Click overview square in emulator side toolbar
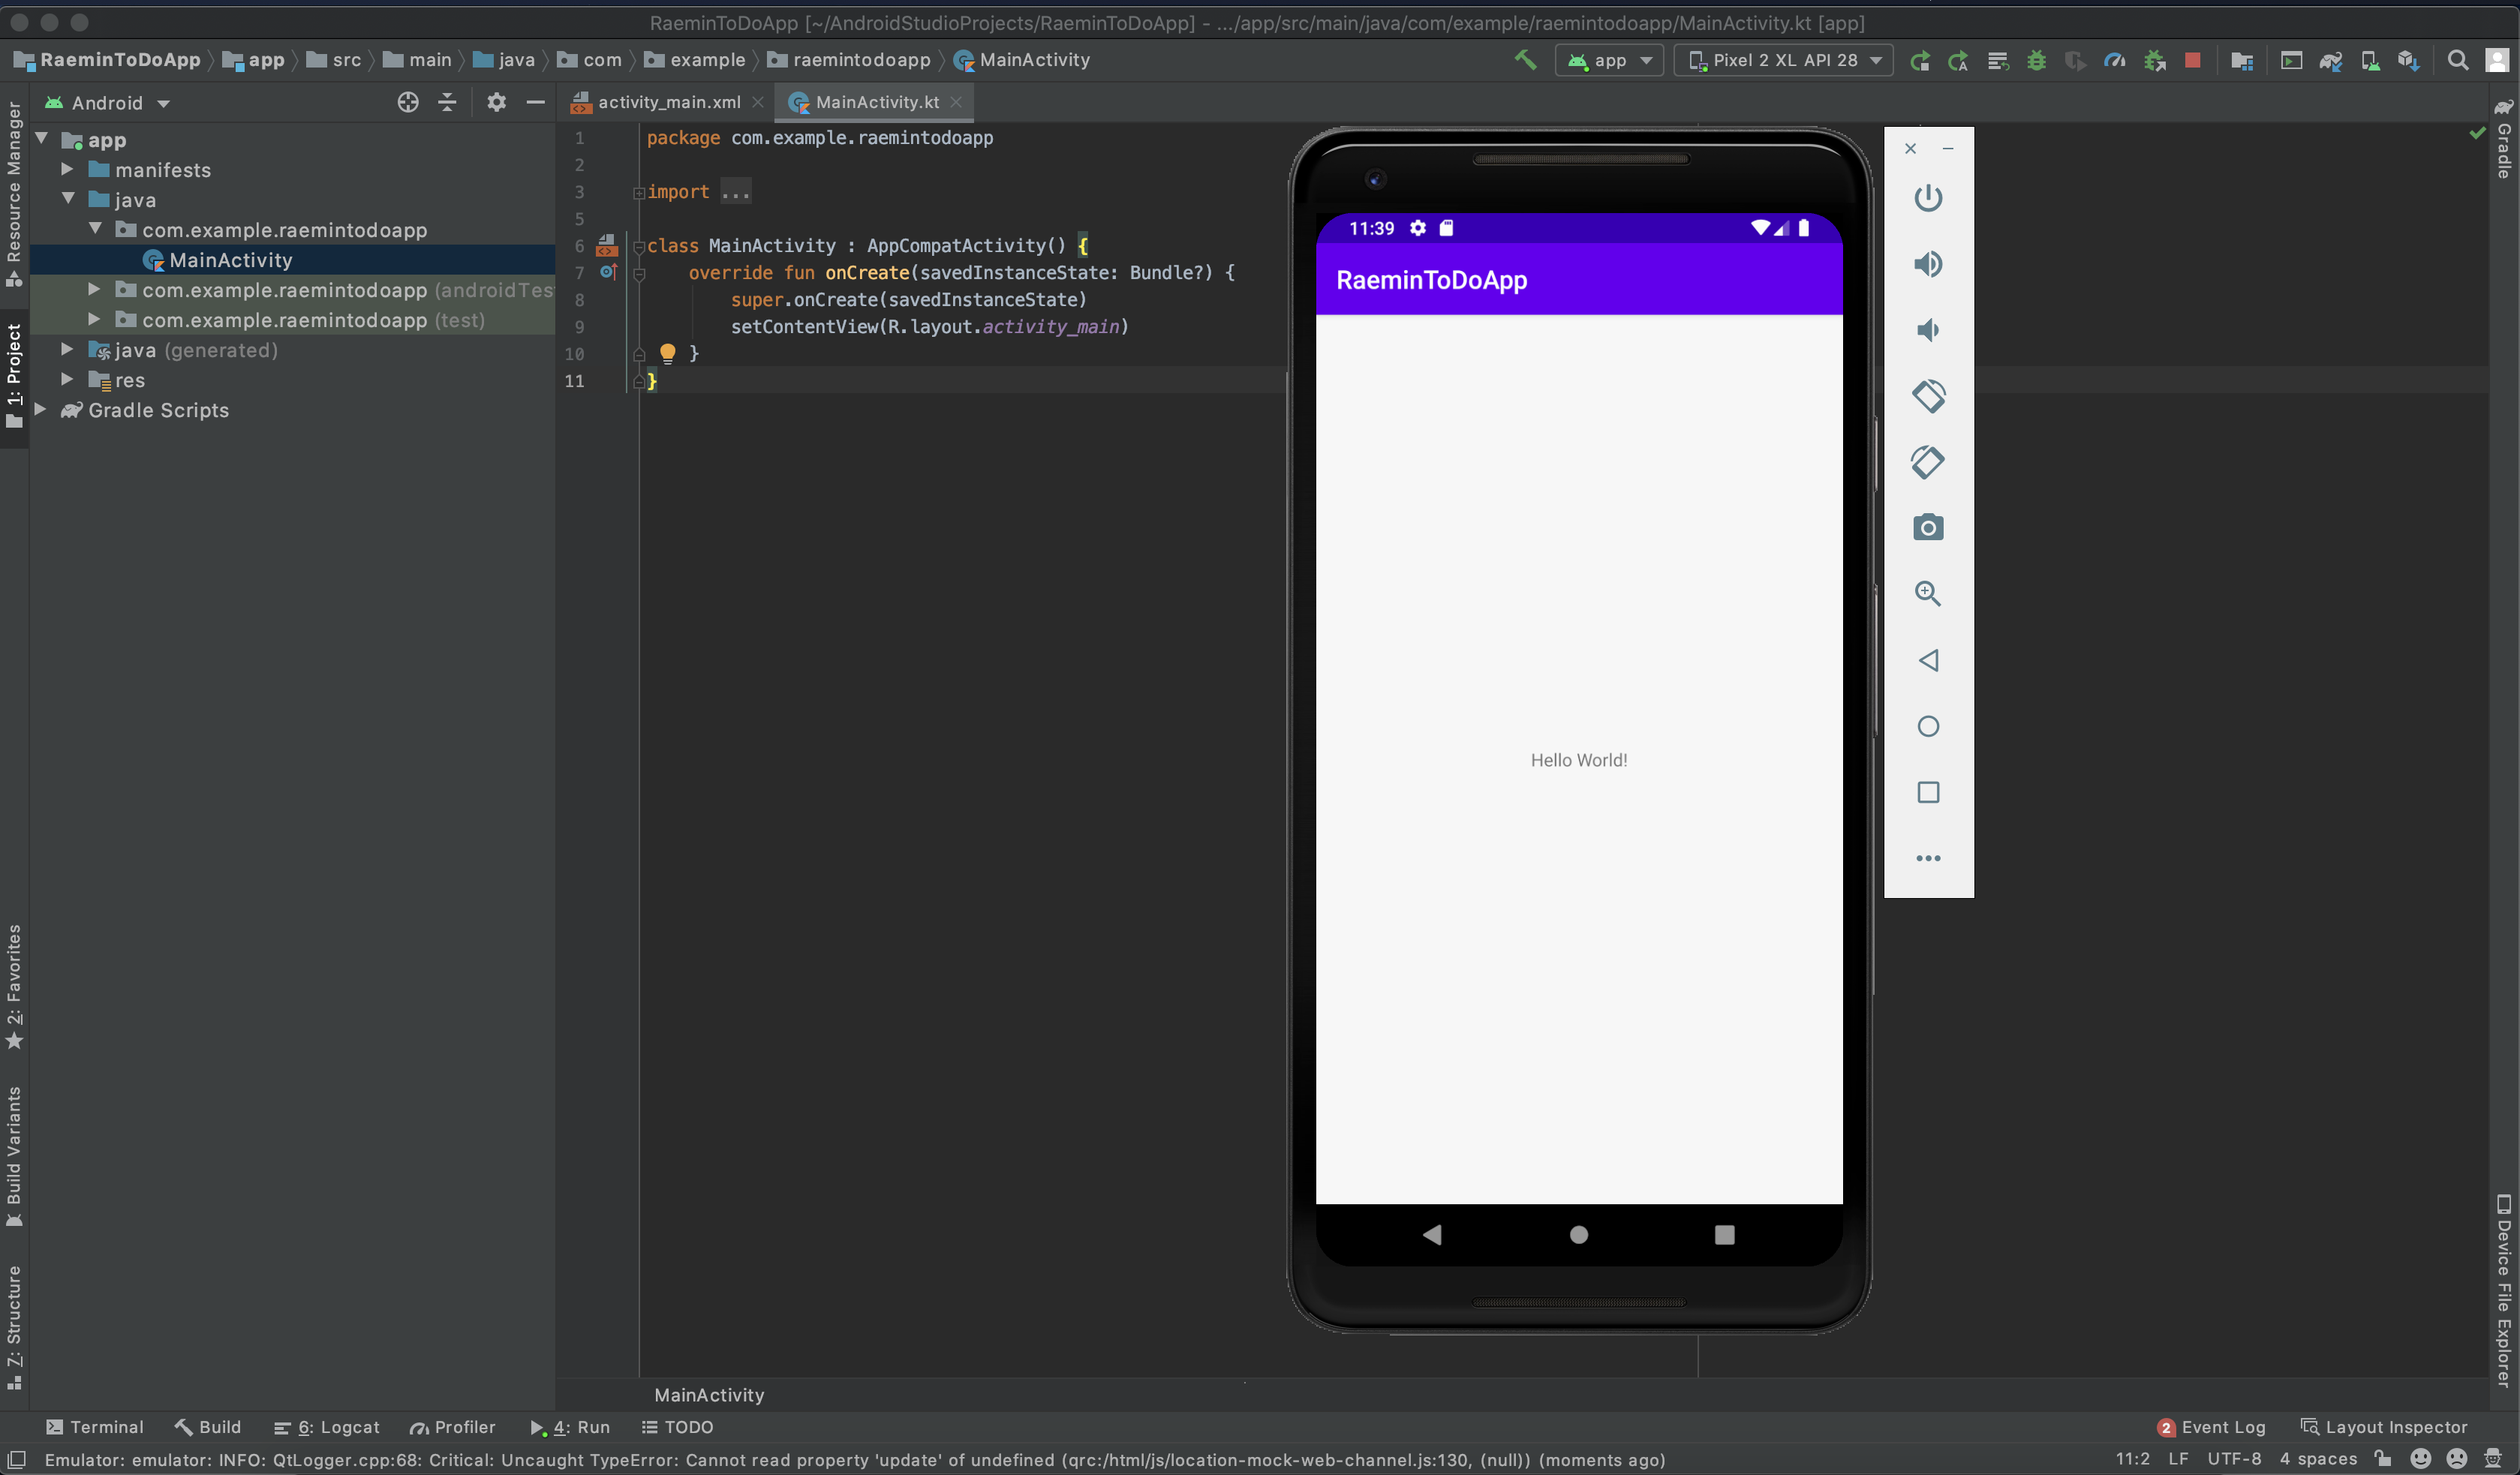This screenshot has height=1475, width=2520. point(1928,792)
